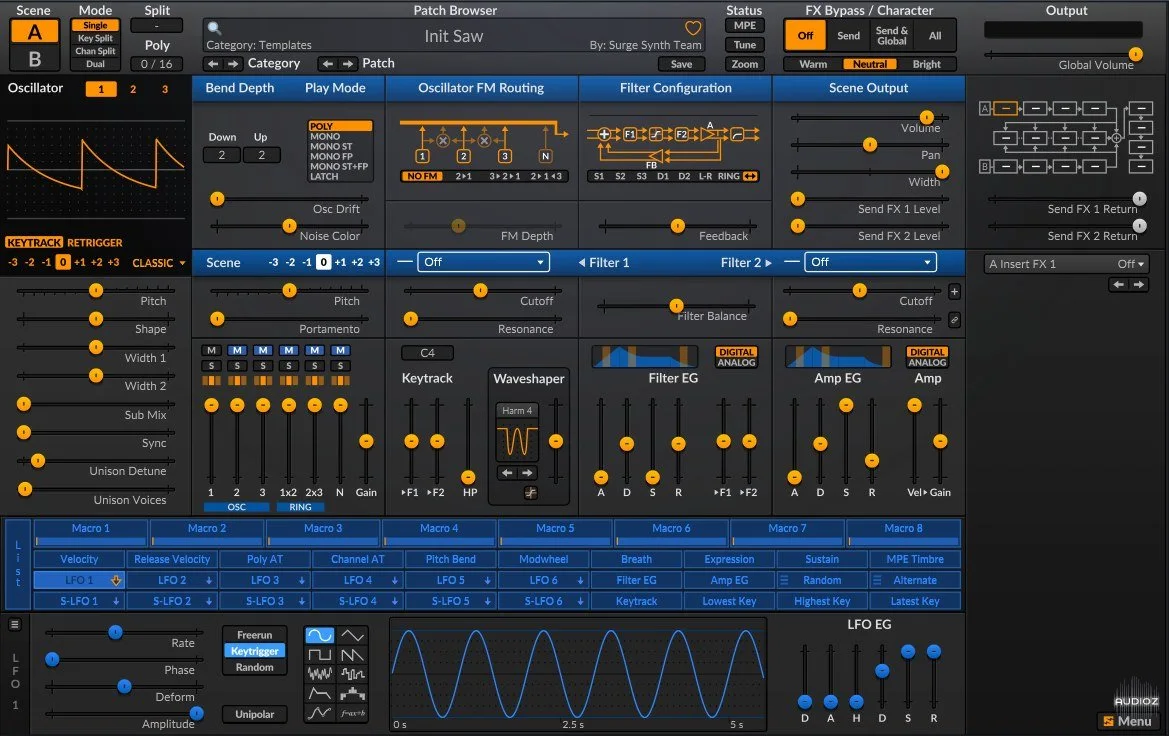The image size is (1169, 736).
Task: Click the waveshaper analysis icon below arrows
Action: (530, 493)
